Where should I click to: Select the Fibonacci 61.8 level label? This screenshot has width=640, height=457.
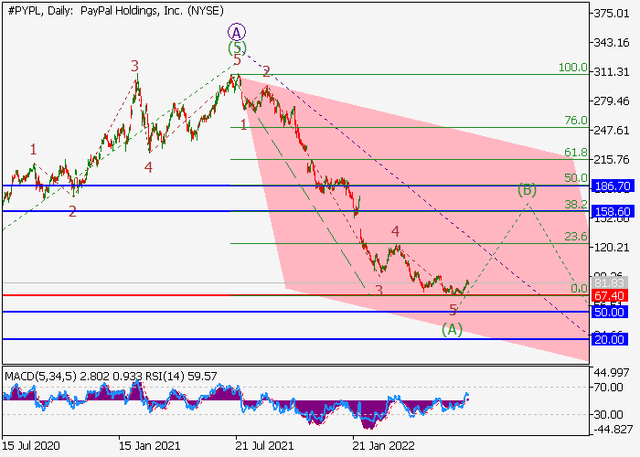574,153
